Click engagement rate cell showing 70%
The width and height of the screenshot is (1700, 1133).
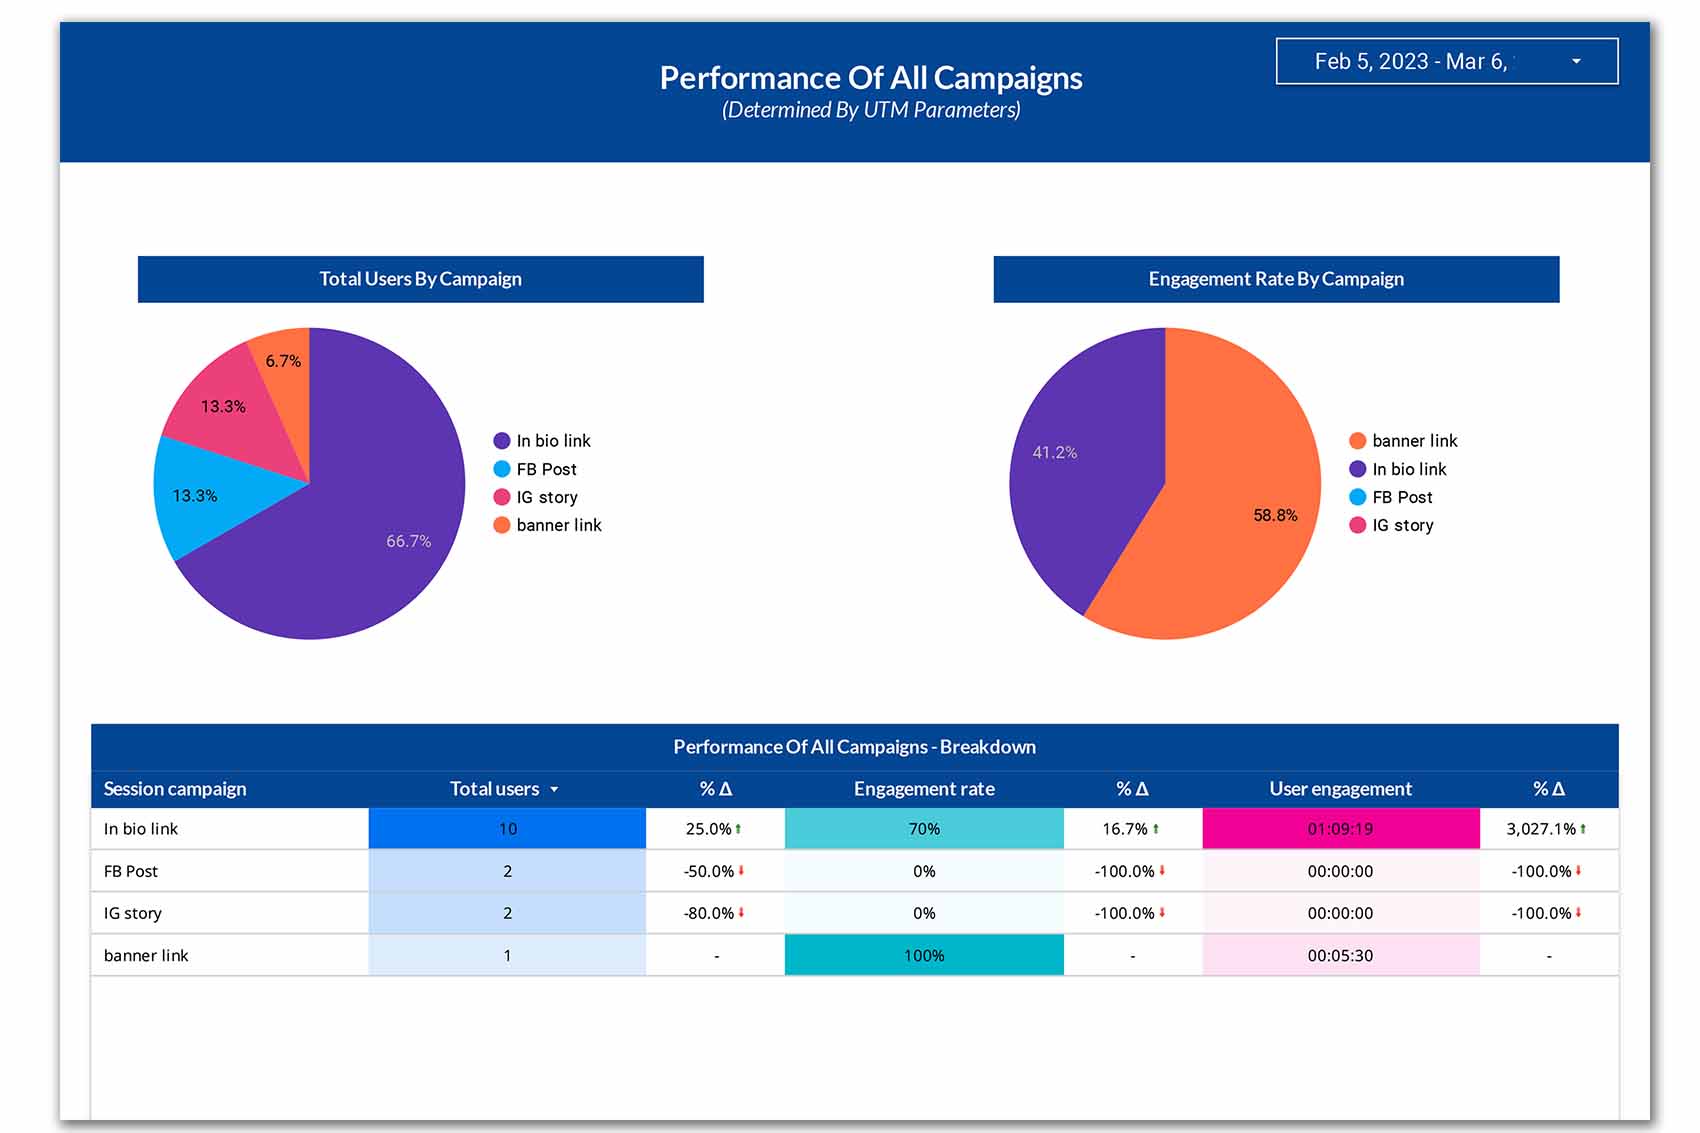click(924, 829)
